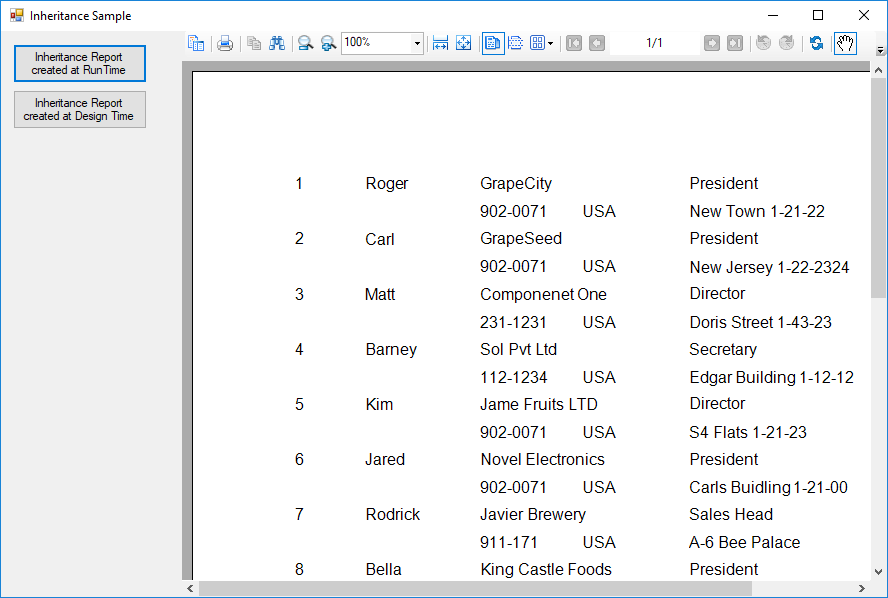Click the Zoom In magnifier icon

(x=328, y=43)
